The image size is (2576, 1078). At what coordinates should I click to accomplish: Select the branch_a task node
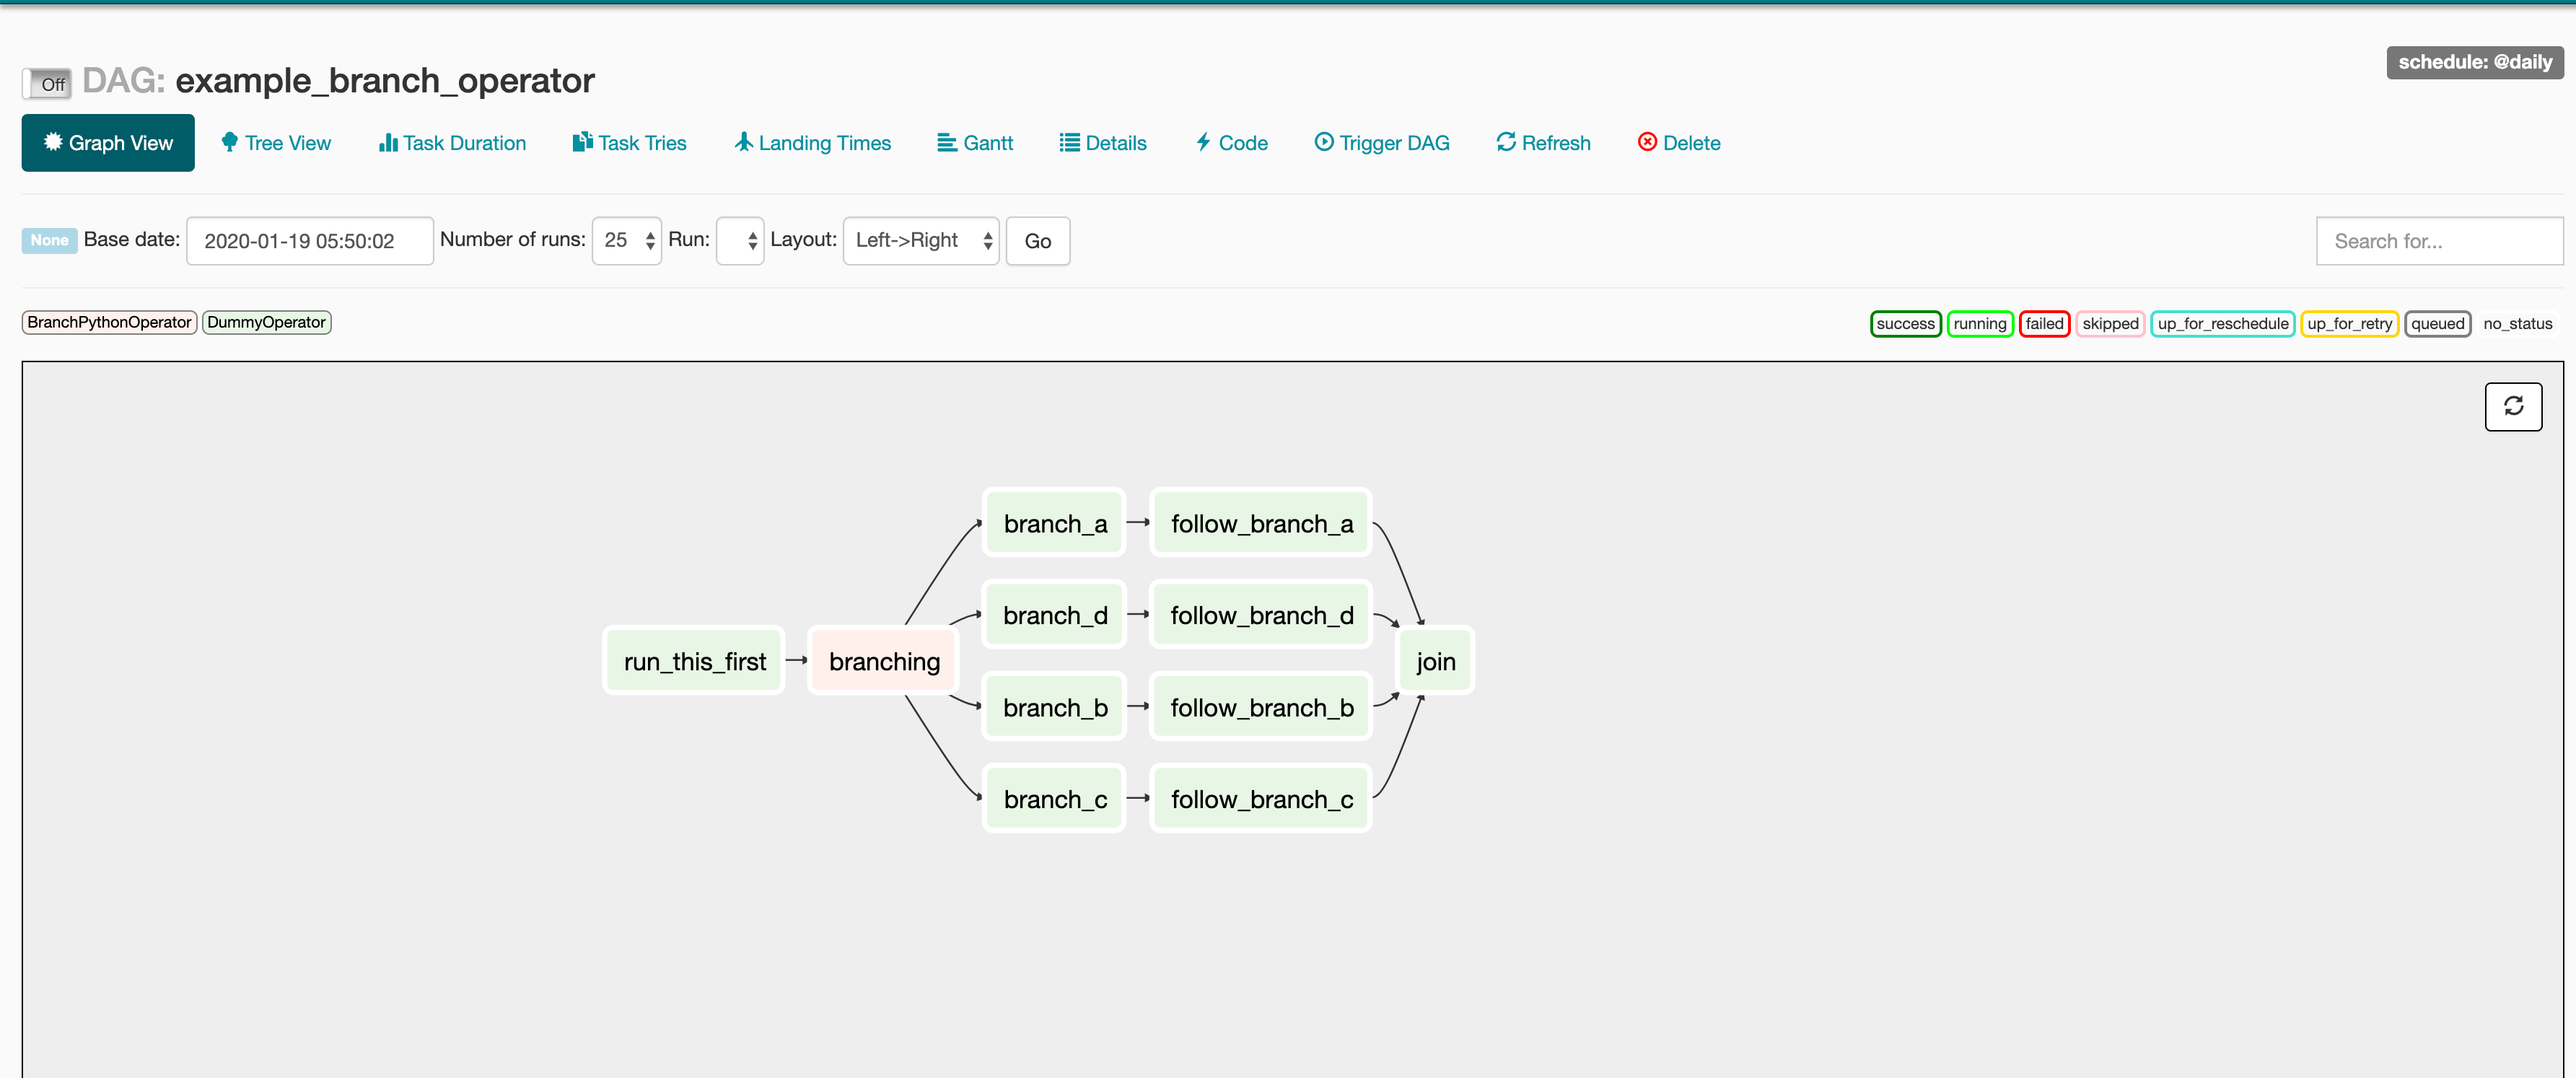[1055, 523]
